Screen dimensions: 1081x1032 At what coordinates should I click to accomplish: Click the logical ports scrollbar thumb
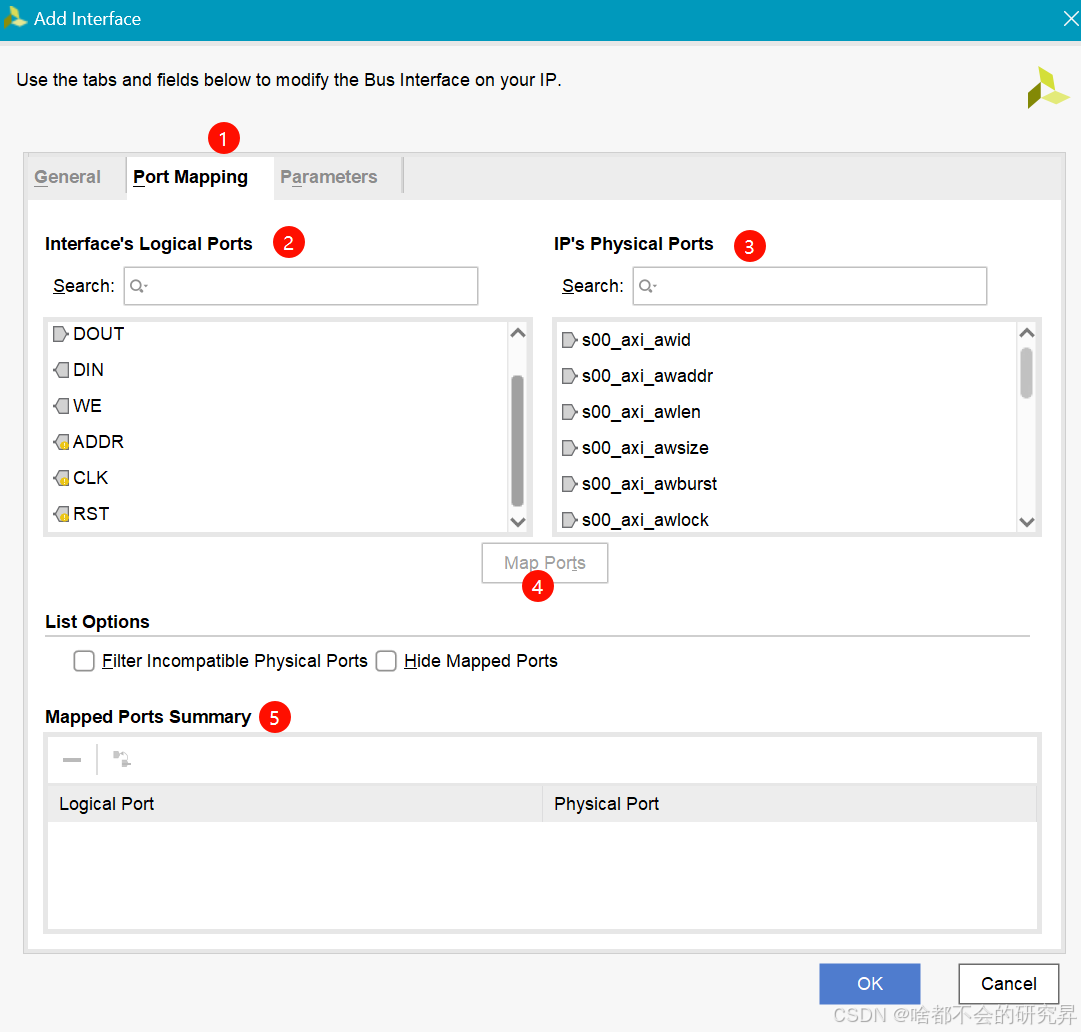[x=518, y=441]
